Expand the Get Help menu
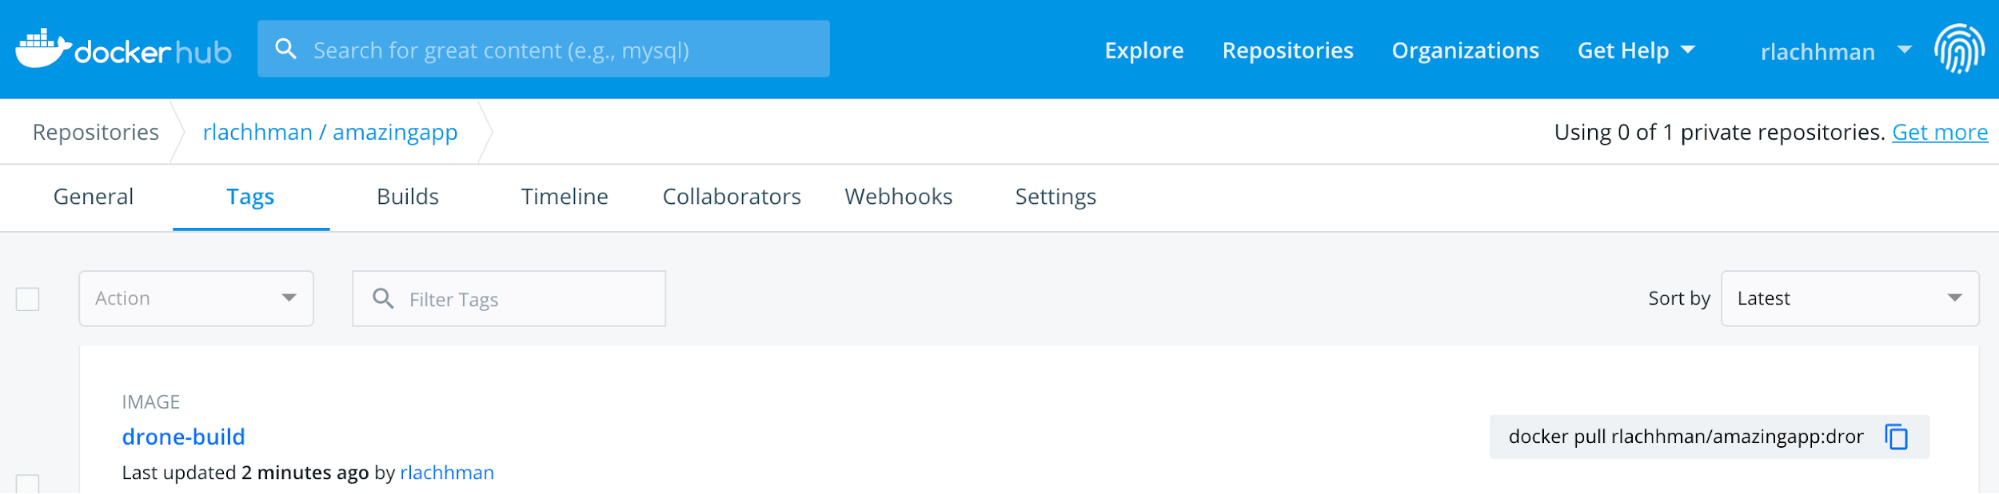Image resolution: width=1999 pixels, height=494 pixels. [1636, 50]
